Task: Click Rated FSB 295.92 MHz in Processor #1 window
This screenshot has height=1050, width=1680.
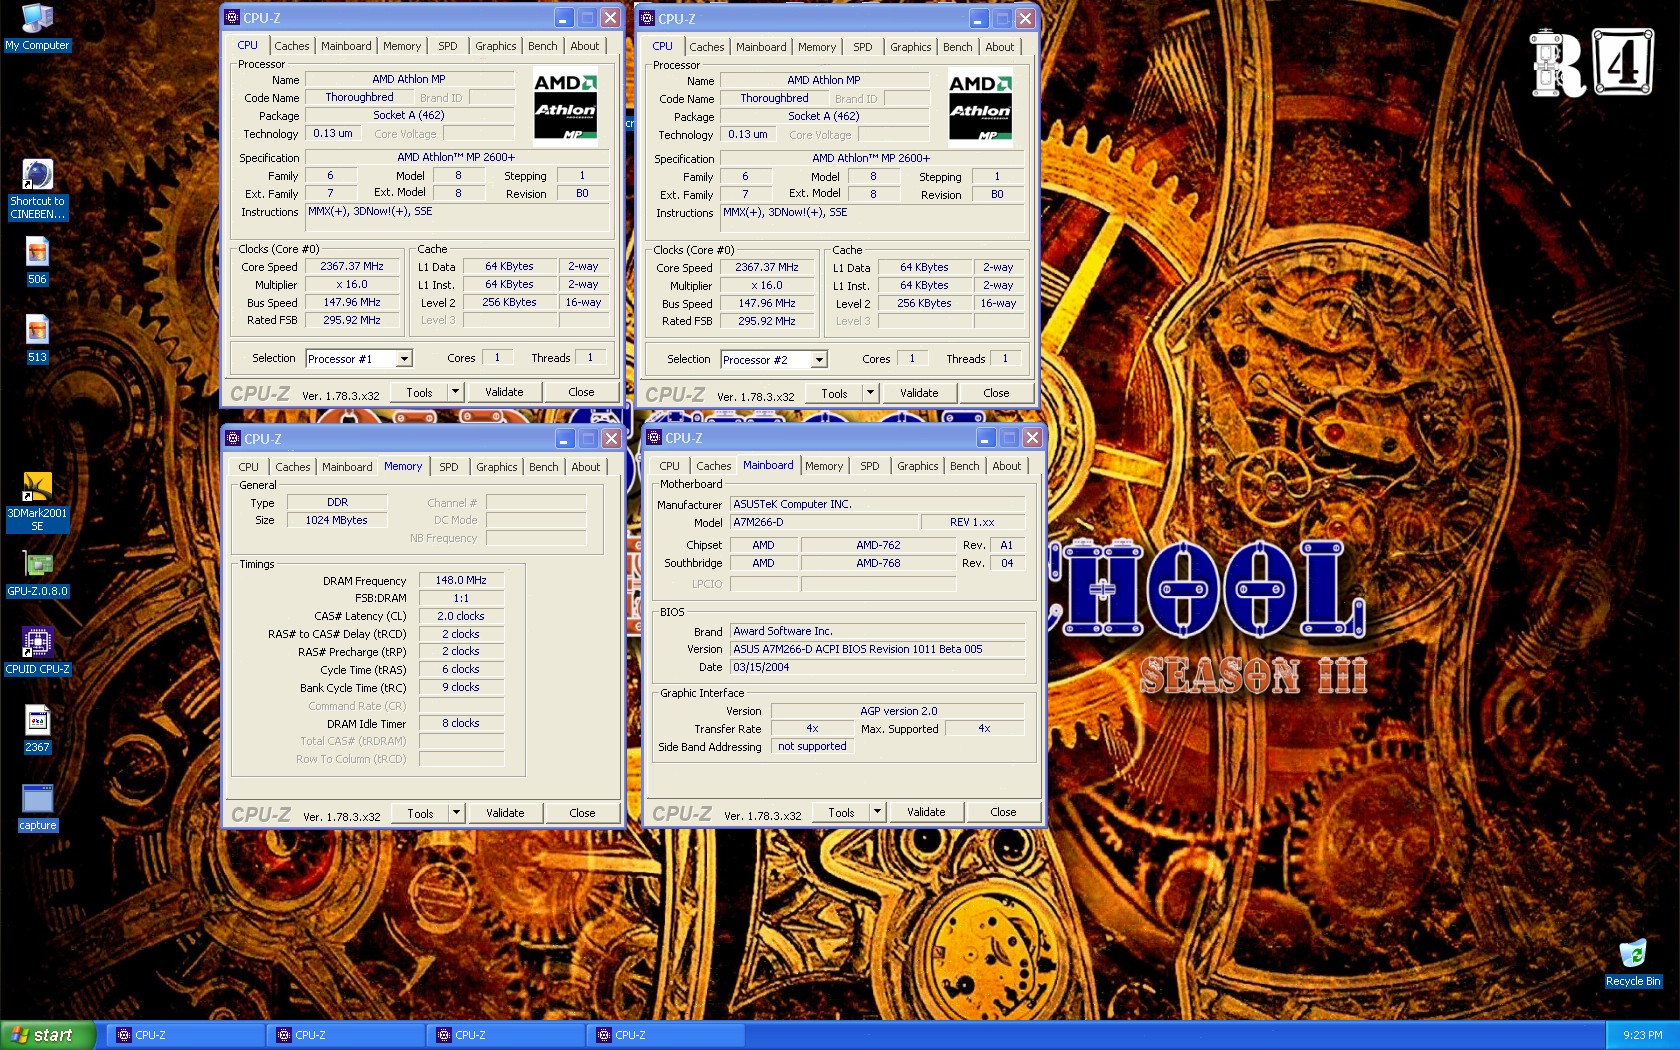Action: pyautogui.click(x=352, y=320)
